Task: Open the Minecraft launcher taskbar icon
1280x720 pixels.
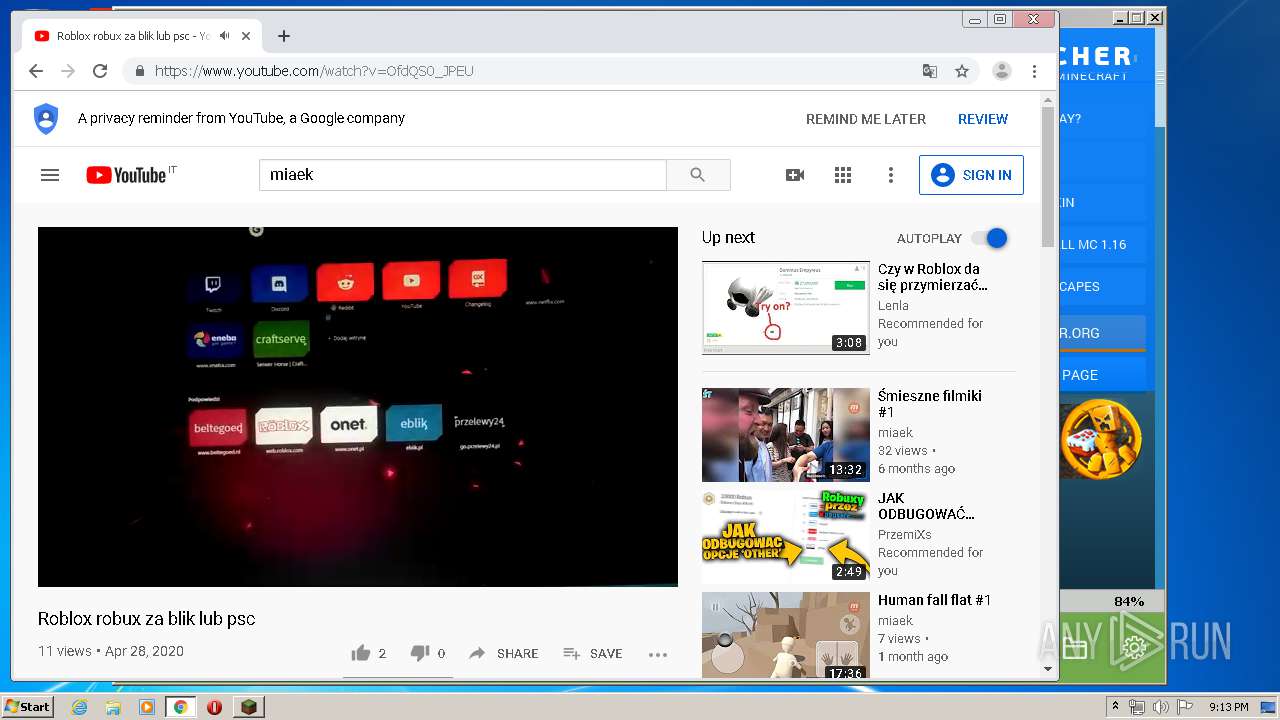Action: pos(248,707)
